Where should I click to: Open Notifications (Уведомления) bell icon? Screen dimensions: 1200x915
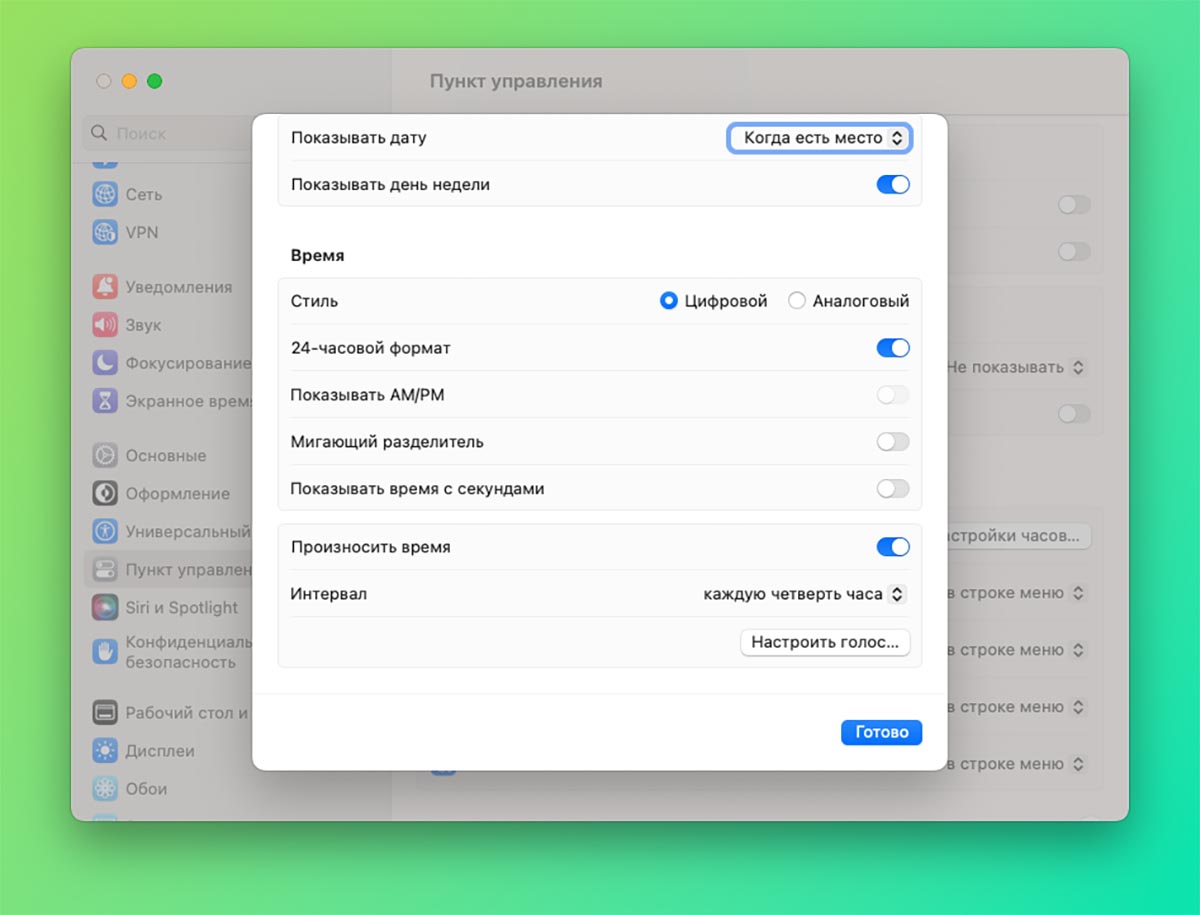pos(105,287)
